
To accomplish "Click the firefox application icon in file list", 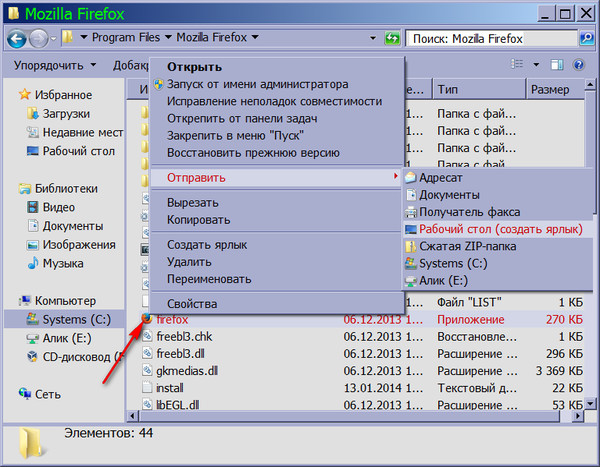I will tap(147, 318).
